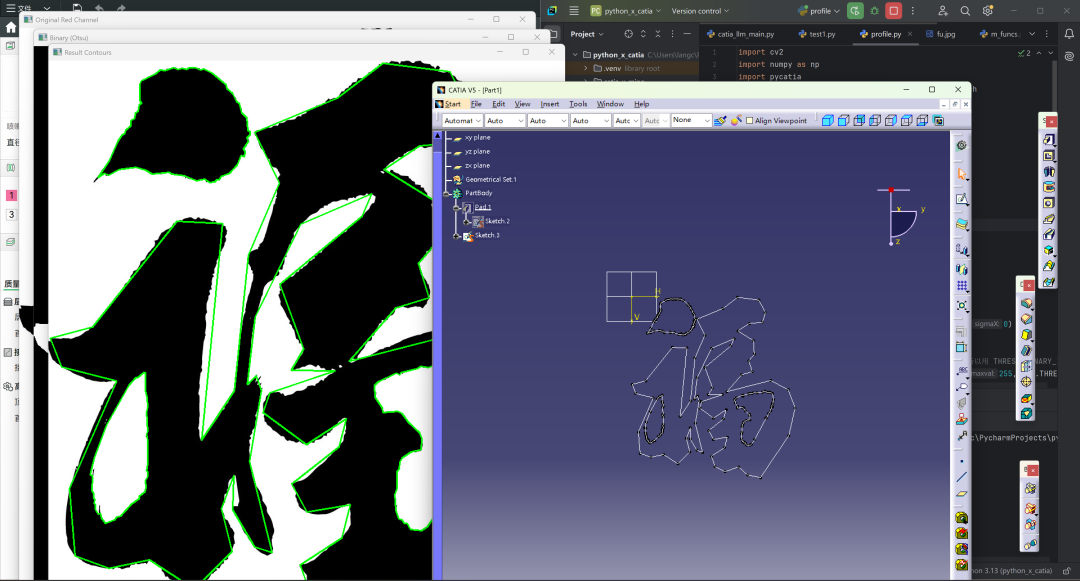Click the home icon in left background app
This screenshot has width=1080, height=581.
tap(10, 28)
